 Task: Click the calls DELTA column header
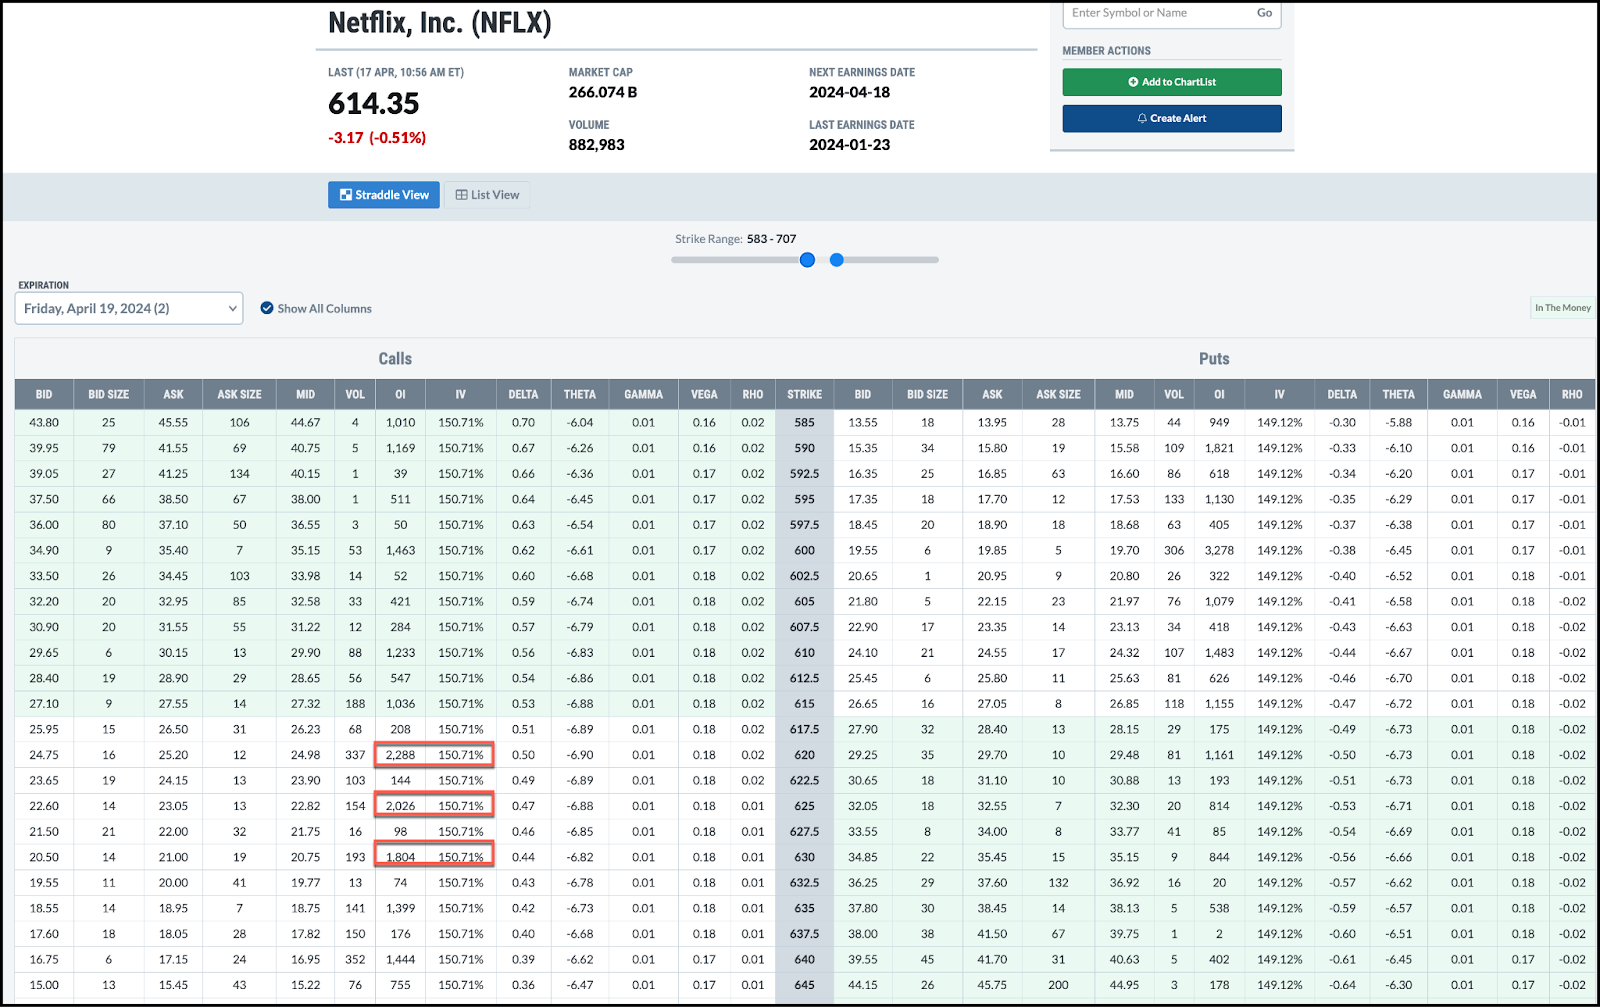pyautogui.click(x=523, y=394)
